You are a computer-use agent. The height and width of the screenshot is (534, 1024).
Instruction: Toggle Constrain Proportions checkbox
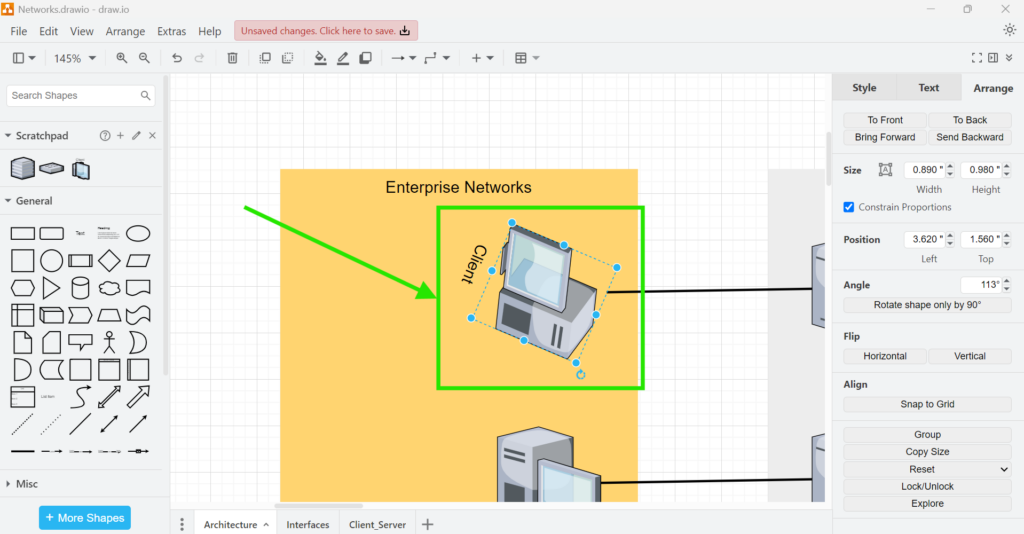coord(848,207)
